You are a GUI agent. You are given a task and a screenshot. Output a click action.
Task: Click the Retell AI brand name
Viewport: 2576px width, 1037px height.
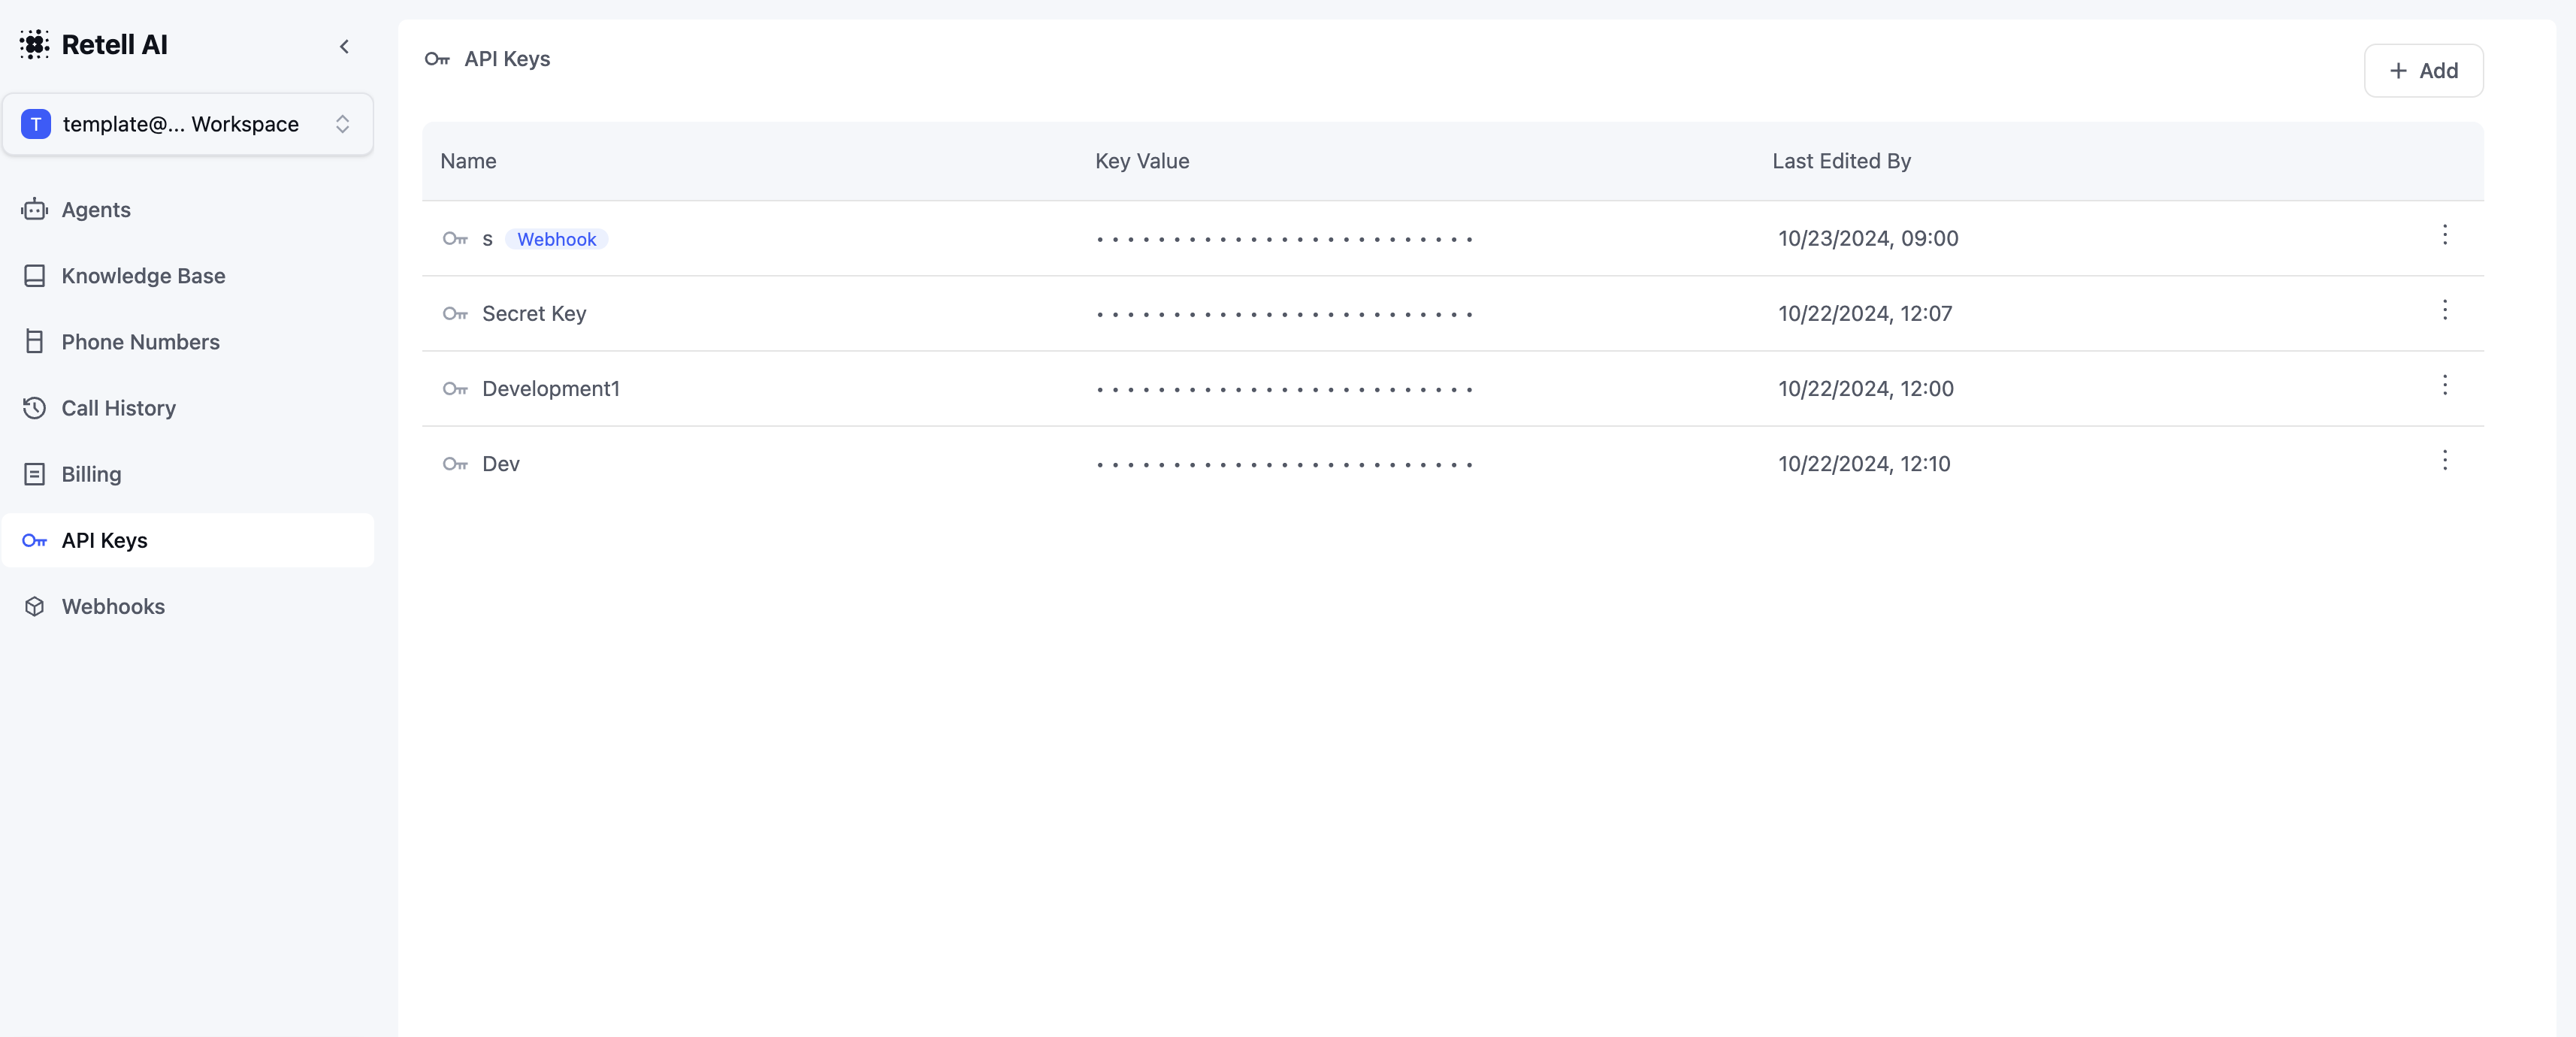coord(115,44)
